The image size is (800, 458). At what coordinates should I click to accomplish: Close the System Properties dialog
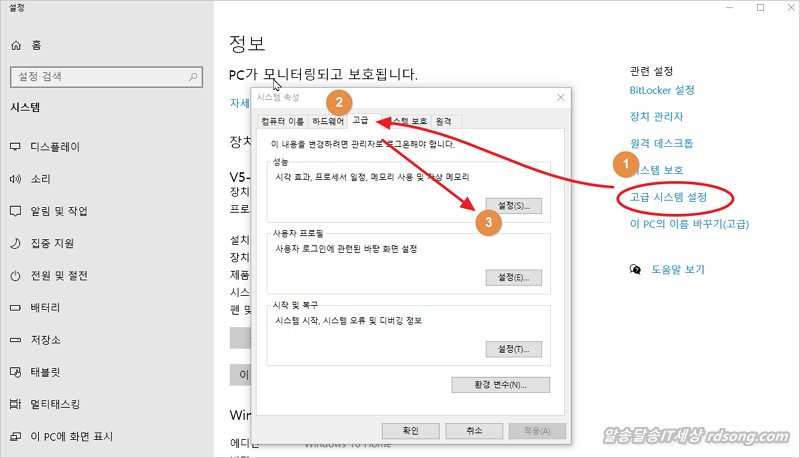560,97
